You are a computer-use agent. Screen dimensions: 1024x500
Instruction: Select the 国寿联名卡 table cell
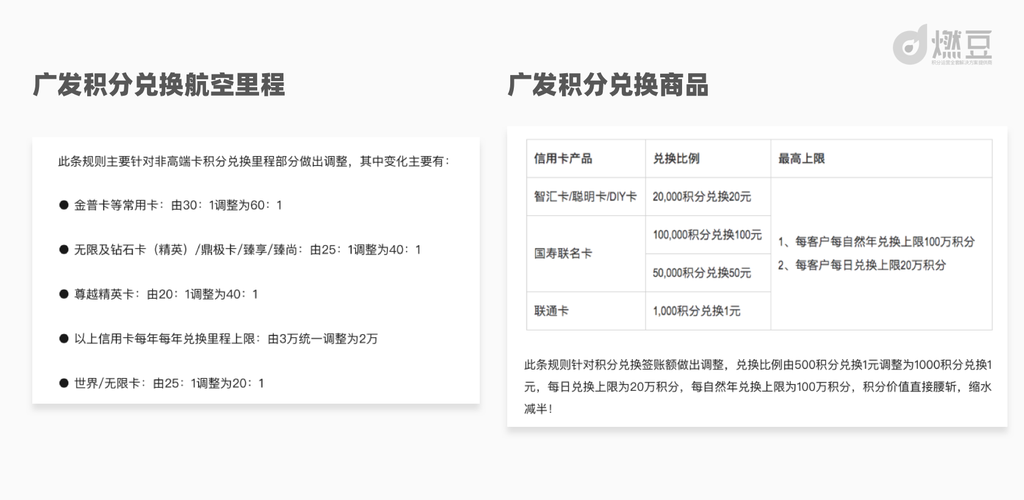[x=563, y=254]
